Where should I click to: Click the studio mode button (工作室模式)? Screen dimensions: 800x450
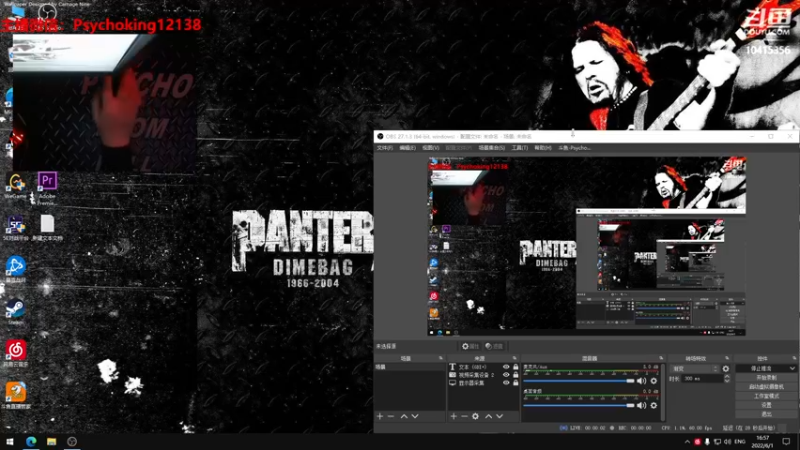[766, 396]
